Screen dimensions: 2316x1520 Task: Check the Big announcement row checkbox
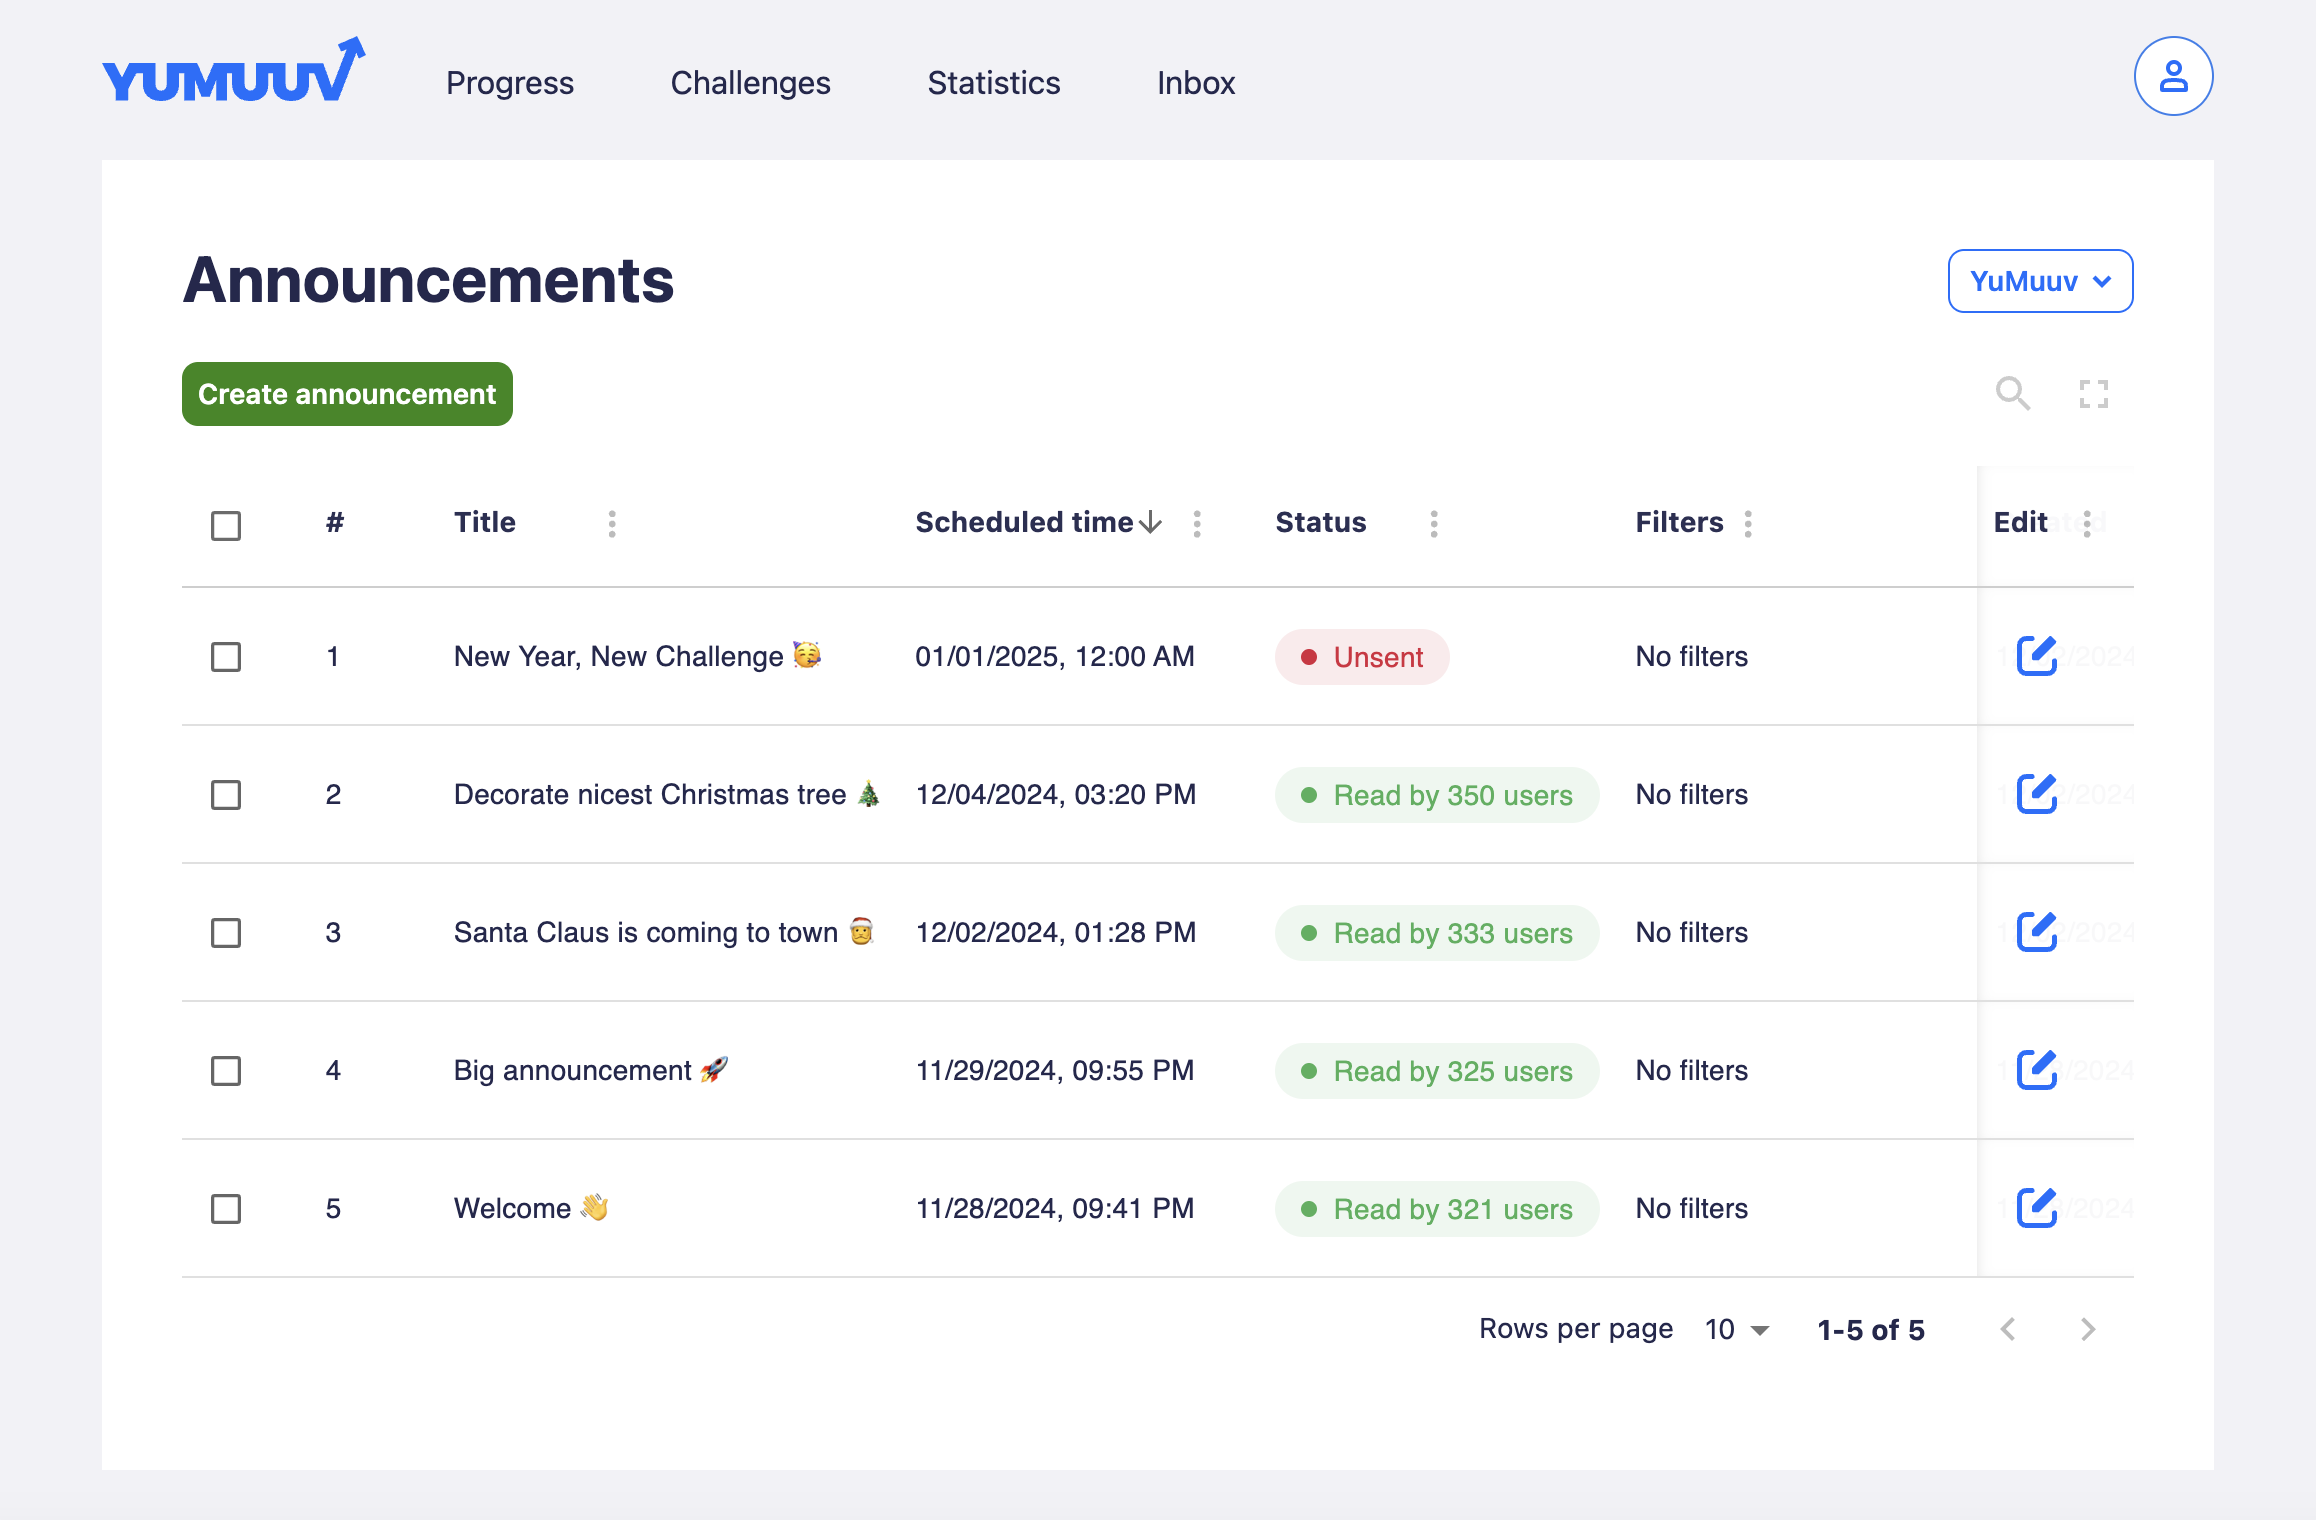(226, 1071)
